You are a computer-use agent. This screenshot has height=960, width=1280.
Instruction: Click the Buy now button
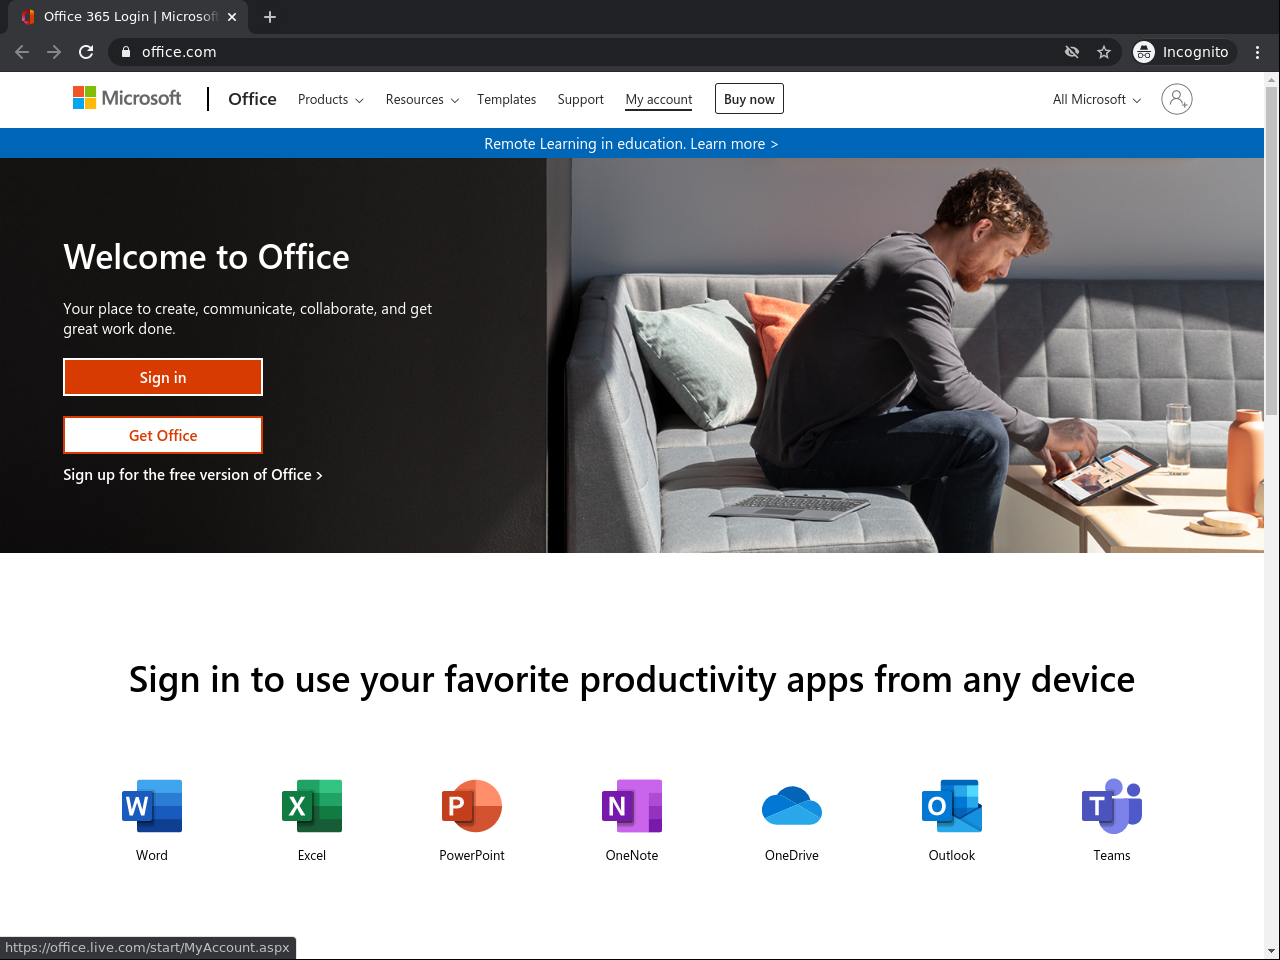(x=749, y=99)
